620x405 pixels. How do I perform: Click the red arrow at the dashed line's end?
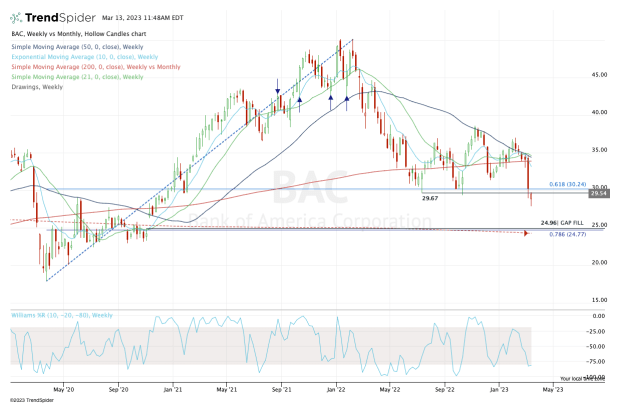click(526, 233)
